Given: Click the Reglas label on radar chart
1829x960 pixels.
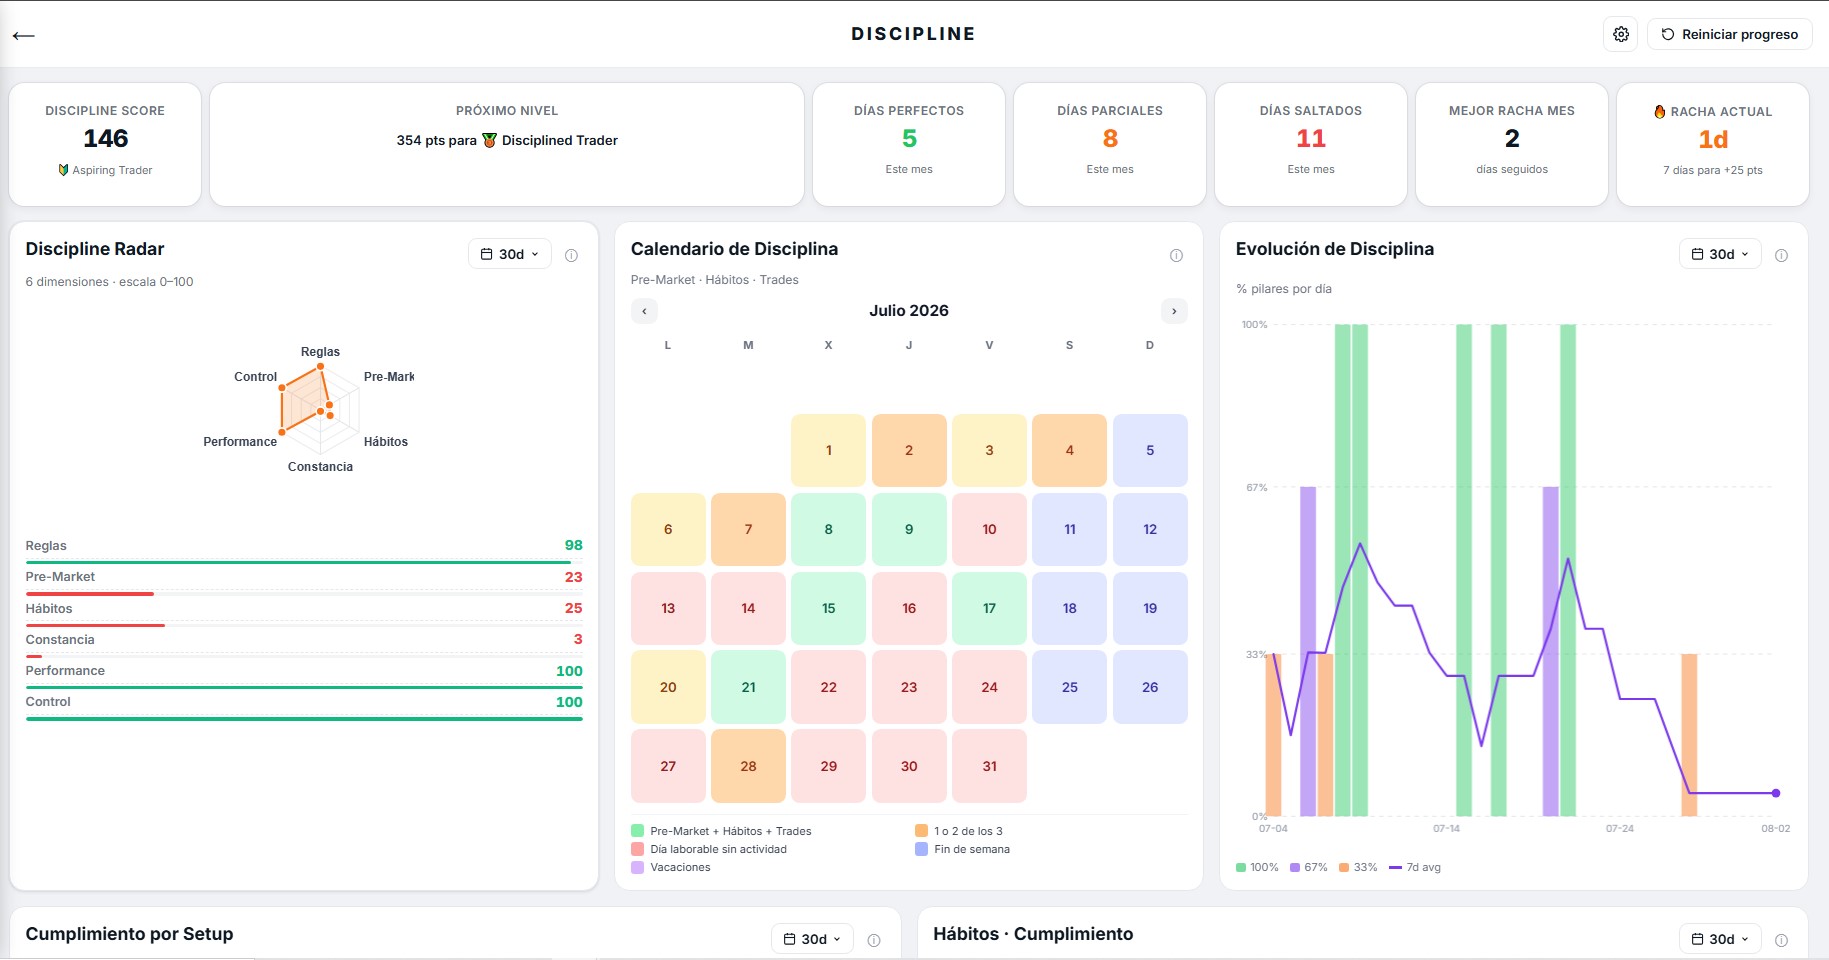Looking at the screenshot, I should coord(320,352).
